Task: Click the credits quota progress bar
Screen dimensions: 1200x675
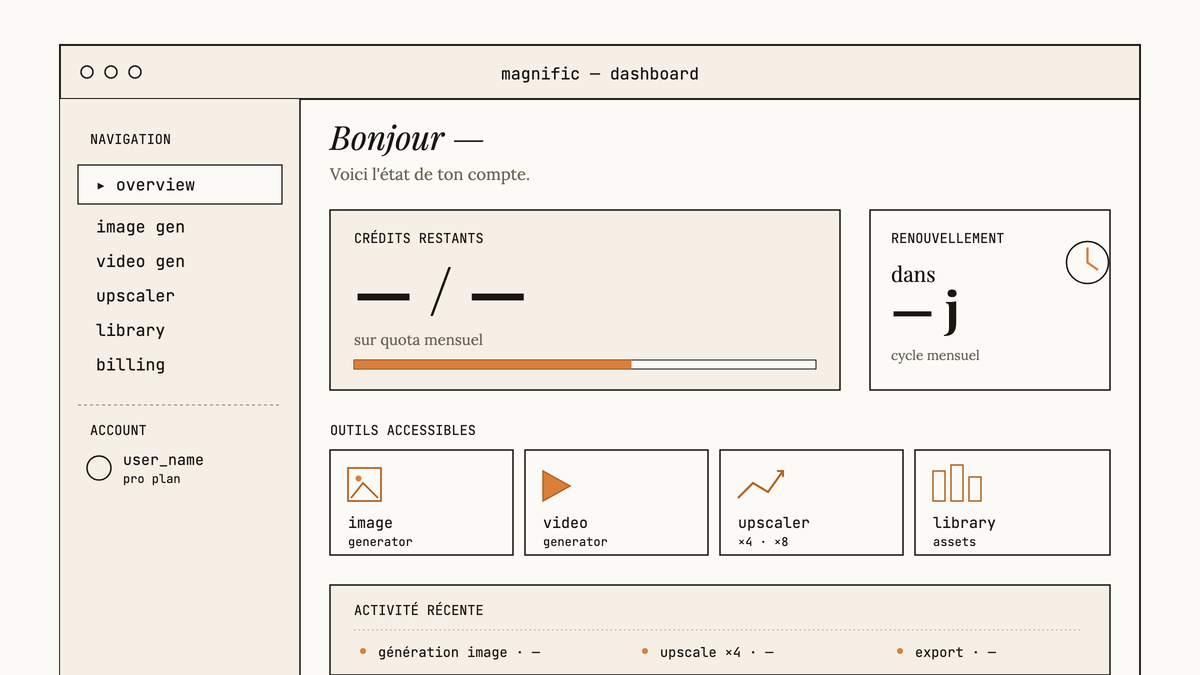Action: pyautogui.click(x=585, y=364)
